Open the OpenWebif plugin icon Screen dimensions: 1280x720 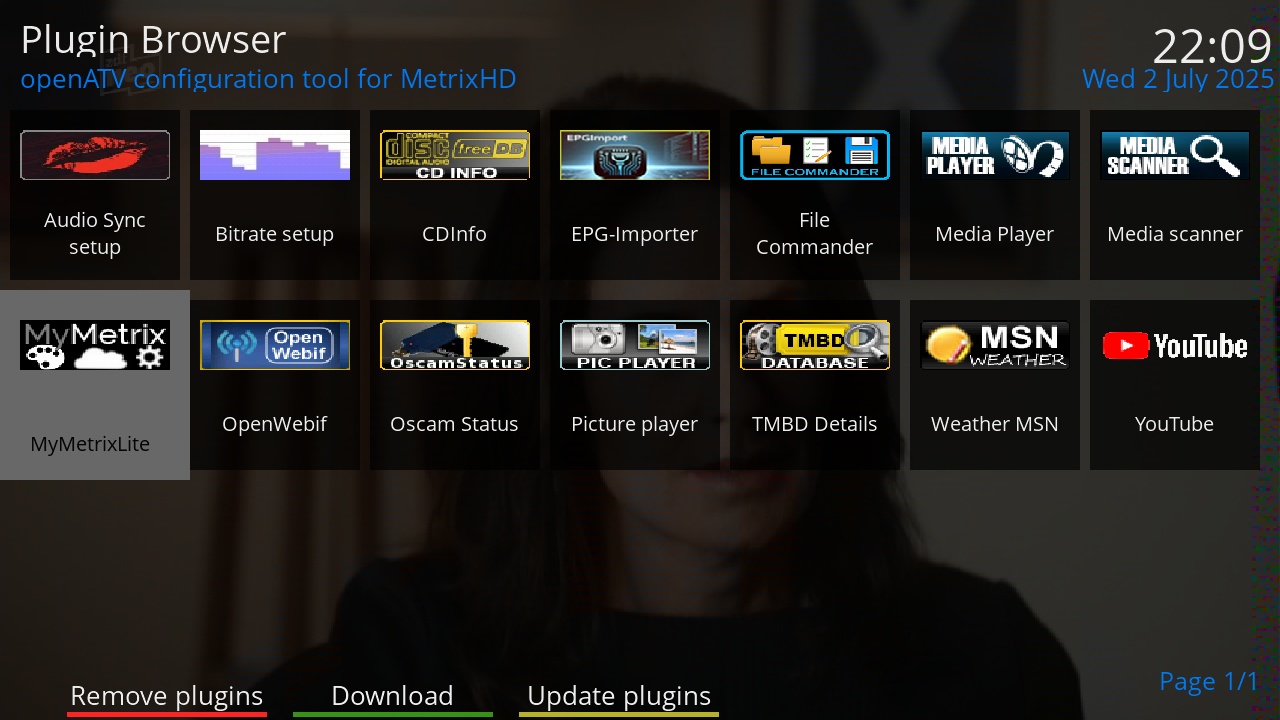pos(275,345)
